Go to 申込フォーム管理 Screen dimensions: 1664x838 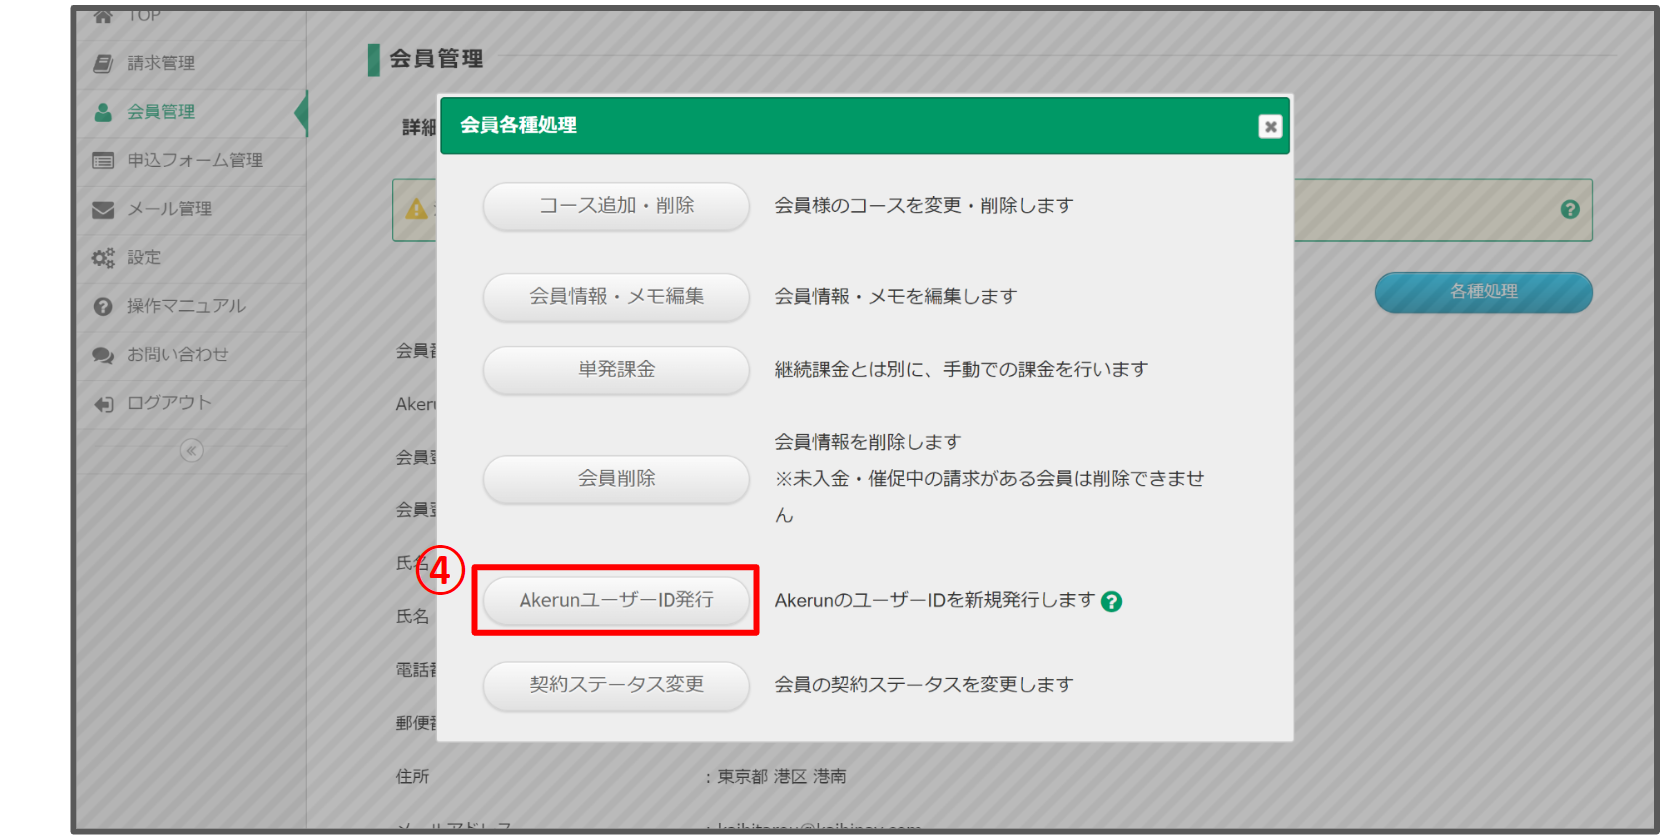coord(194,160)
